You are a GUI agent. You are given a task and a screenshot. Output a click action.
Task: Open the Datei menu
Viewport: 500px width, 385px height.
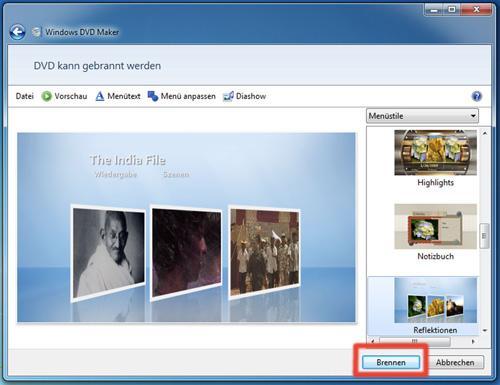pyautogui.click(x=25, y=96)
